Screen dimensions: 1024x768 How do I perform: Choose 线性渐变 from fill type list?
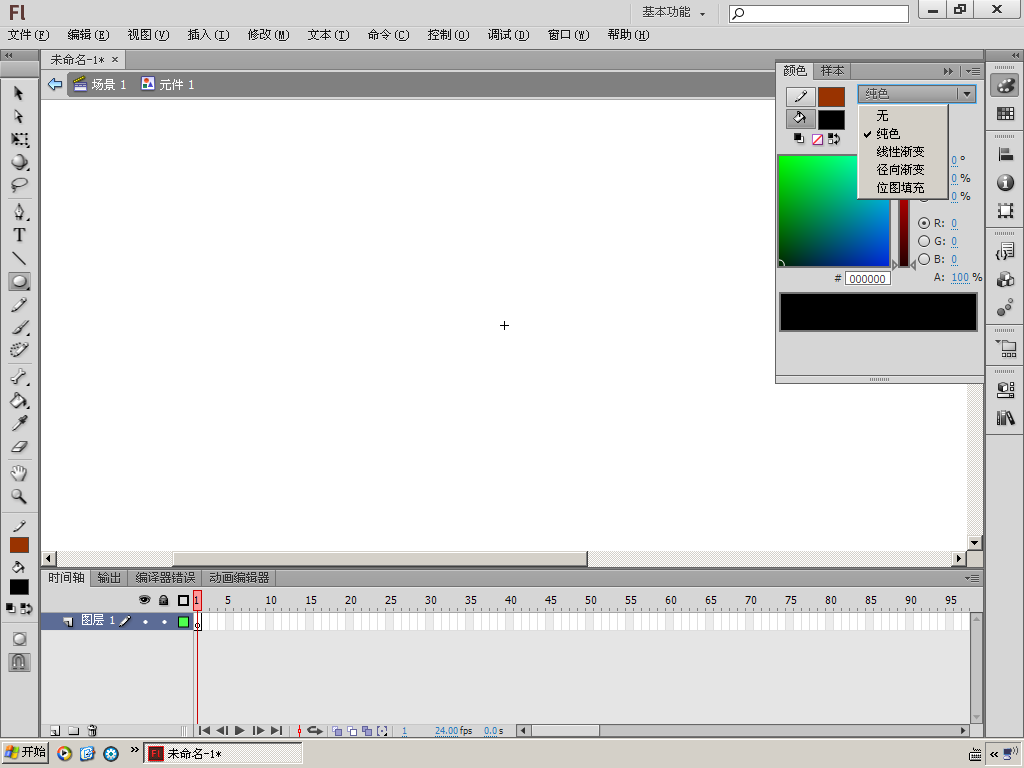[901, 152]
